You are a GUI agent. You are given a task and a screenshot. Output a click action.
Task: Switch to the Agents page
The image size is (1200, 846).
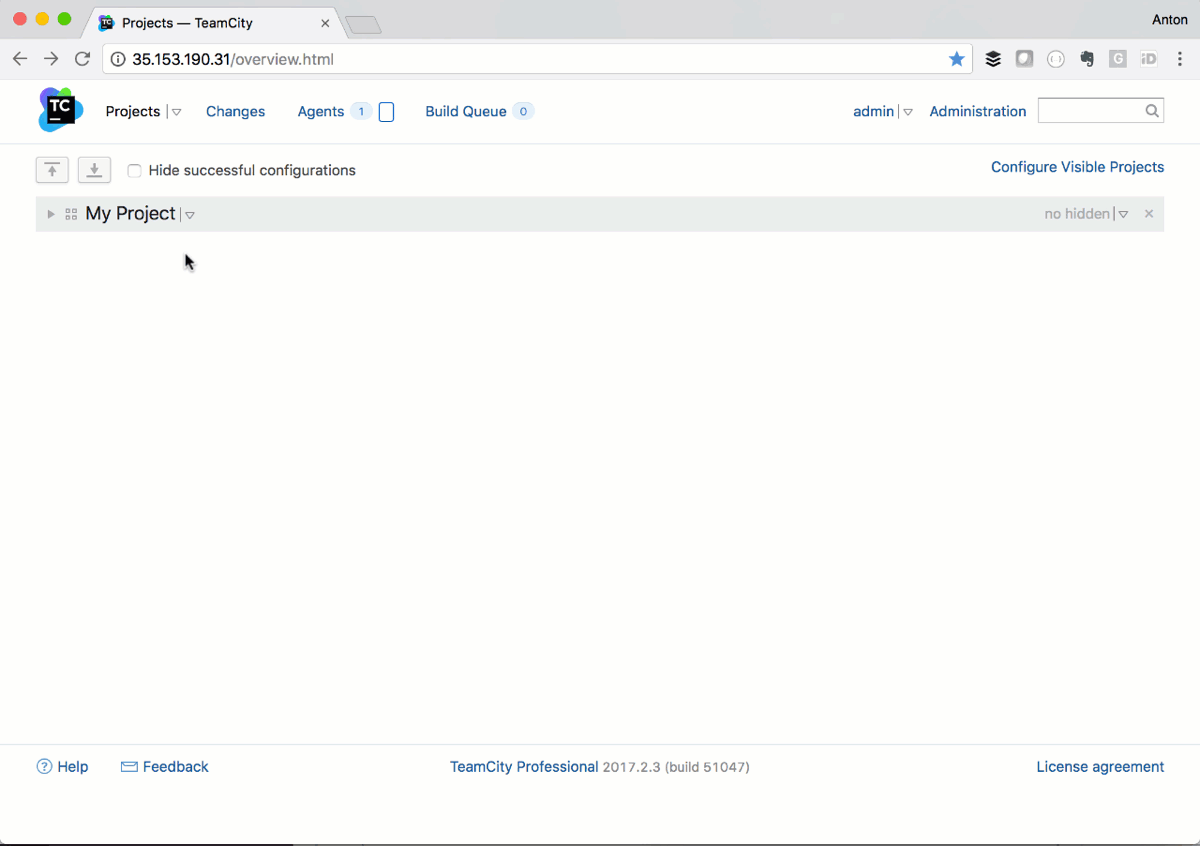pos(321,111)
